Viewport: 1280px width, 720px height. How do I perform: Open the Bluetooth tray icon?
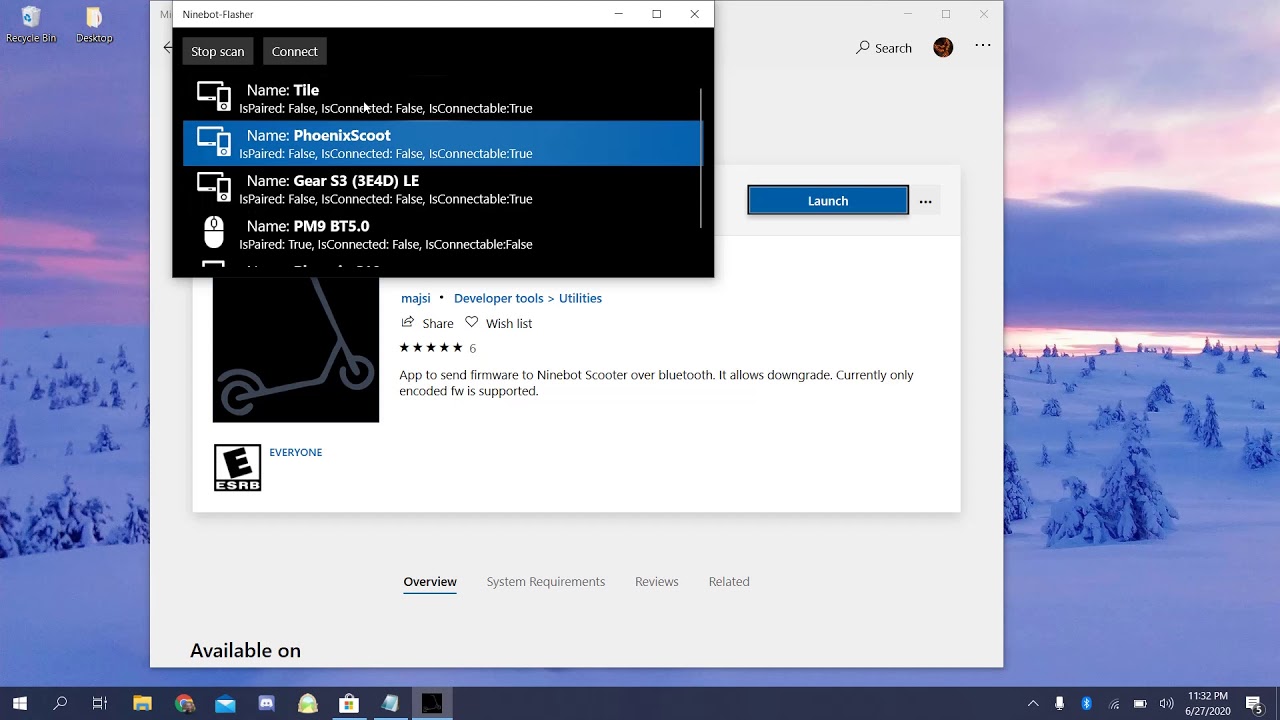pos(1087,704)
